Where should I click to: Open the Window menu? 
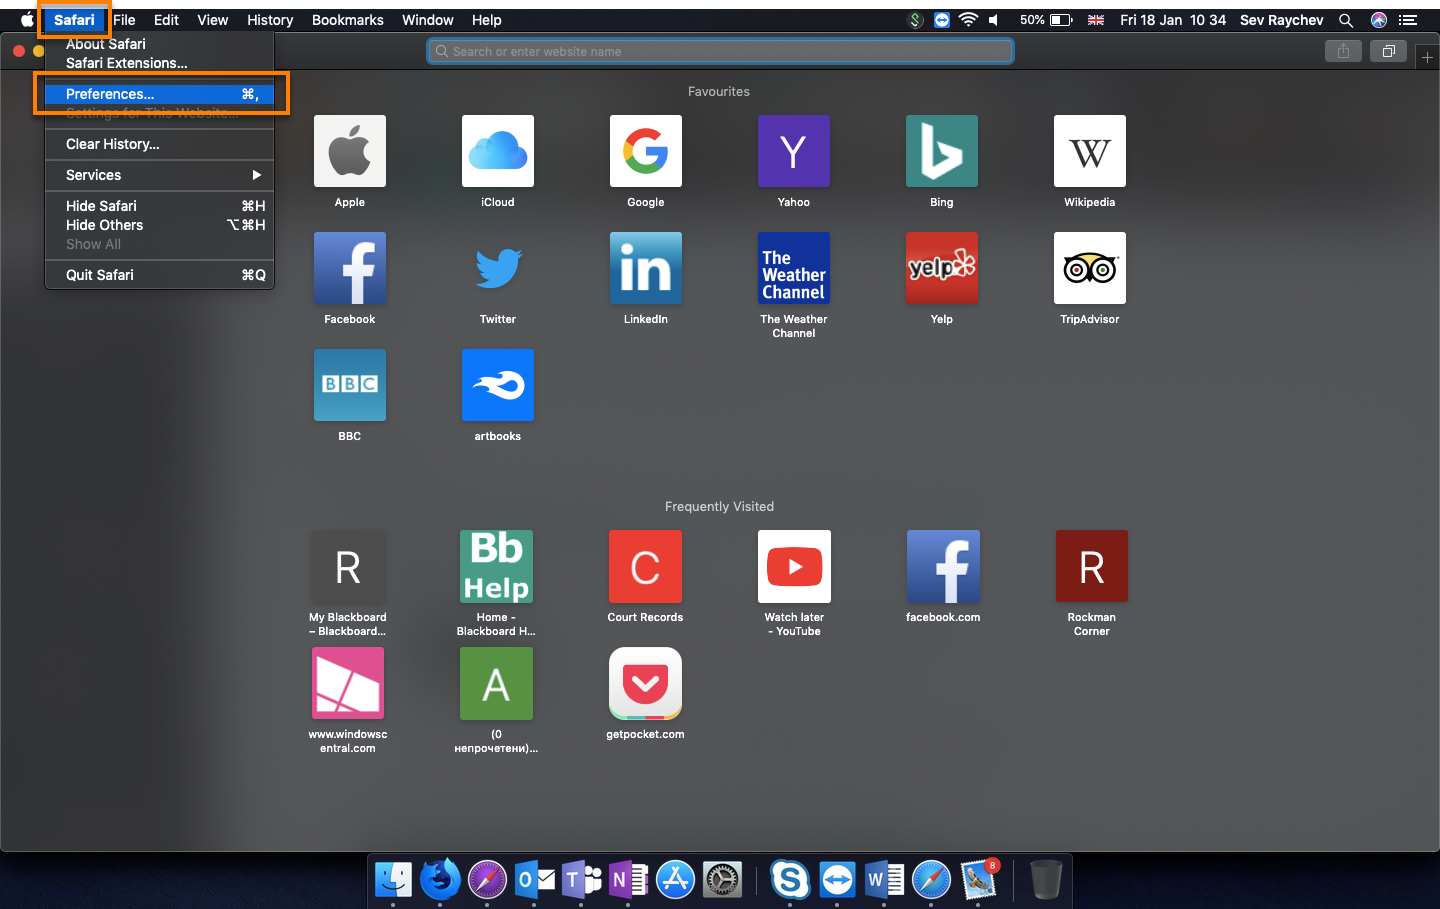[428, 20]
